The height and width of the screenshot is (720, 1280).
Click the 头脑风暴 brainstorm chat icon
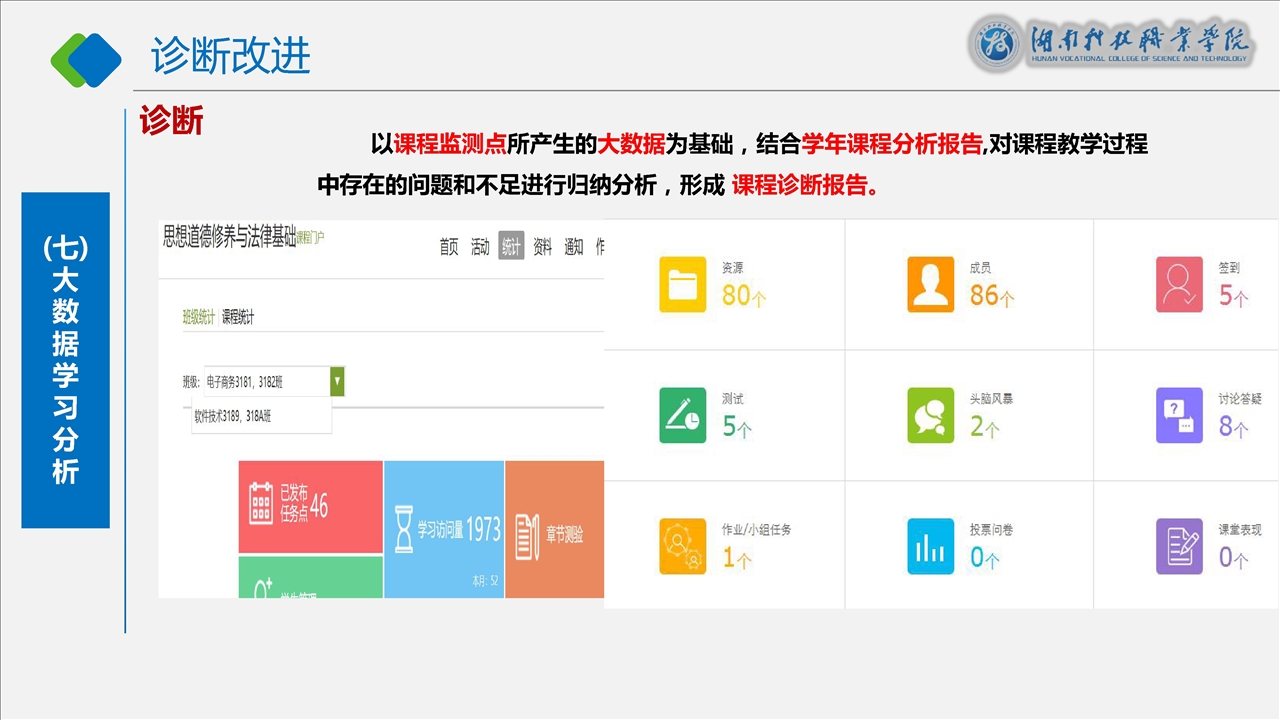click(930, 415)
